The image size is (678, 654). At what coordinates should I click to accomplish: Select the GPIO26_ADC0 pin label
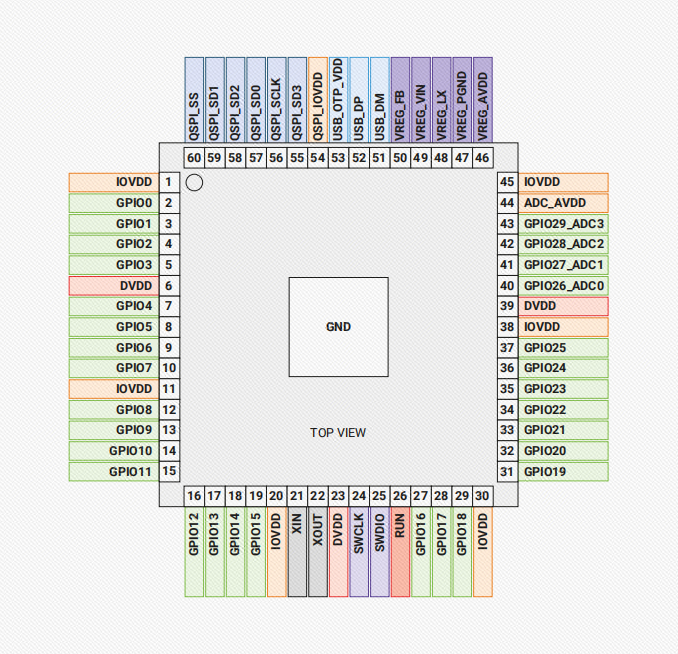pyautogui.click(x=563, y=286)
